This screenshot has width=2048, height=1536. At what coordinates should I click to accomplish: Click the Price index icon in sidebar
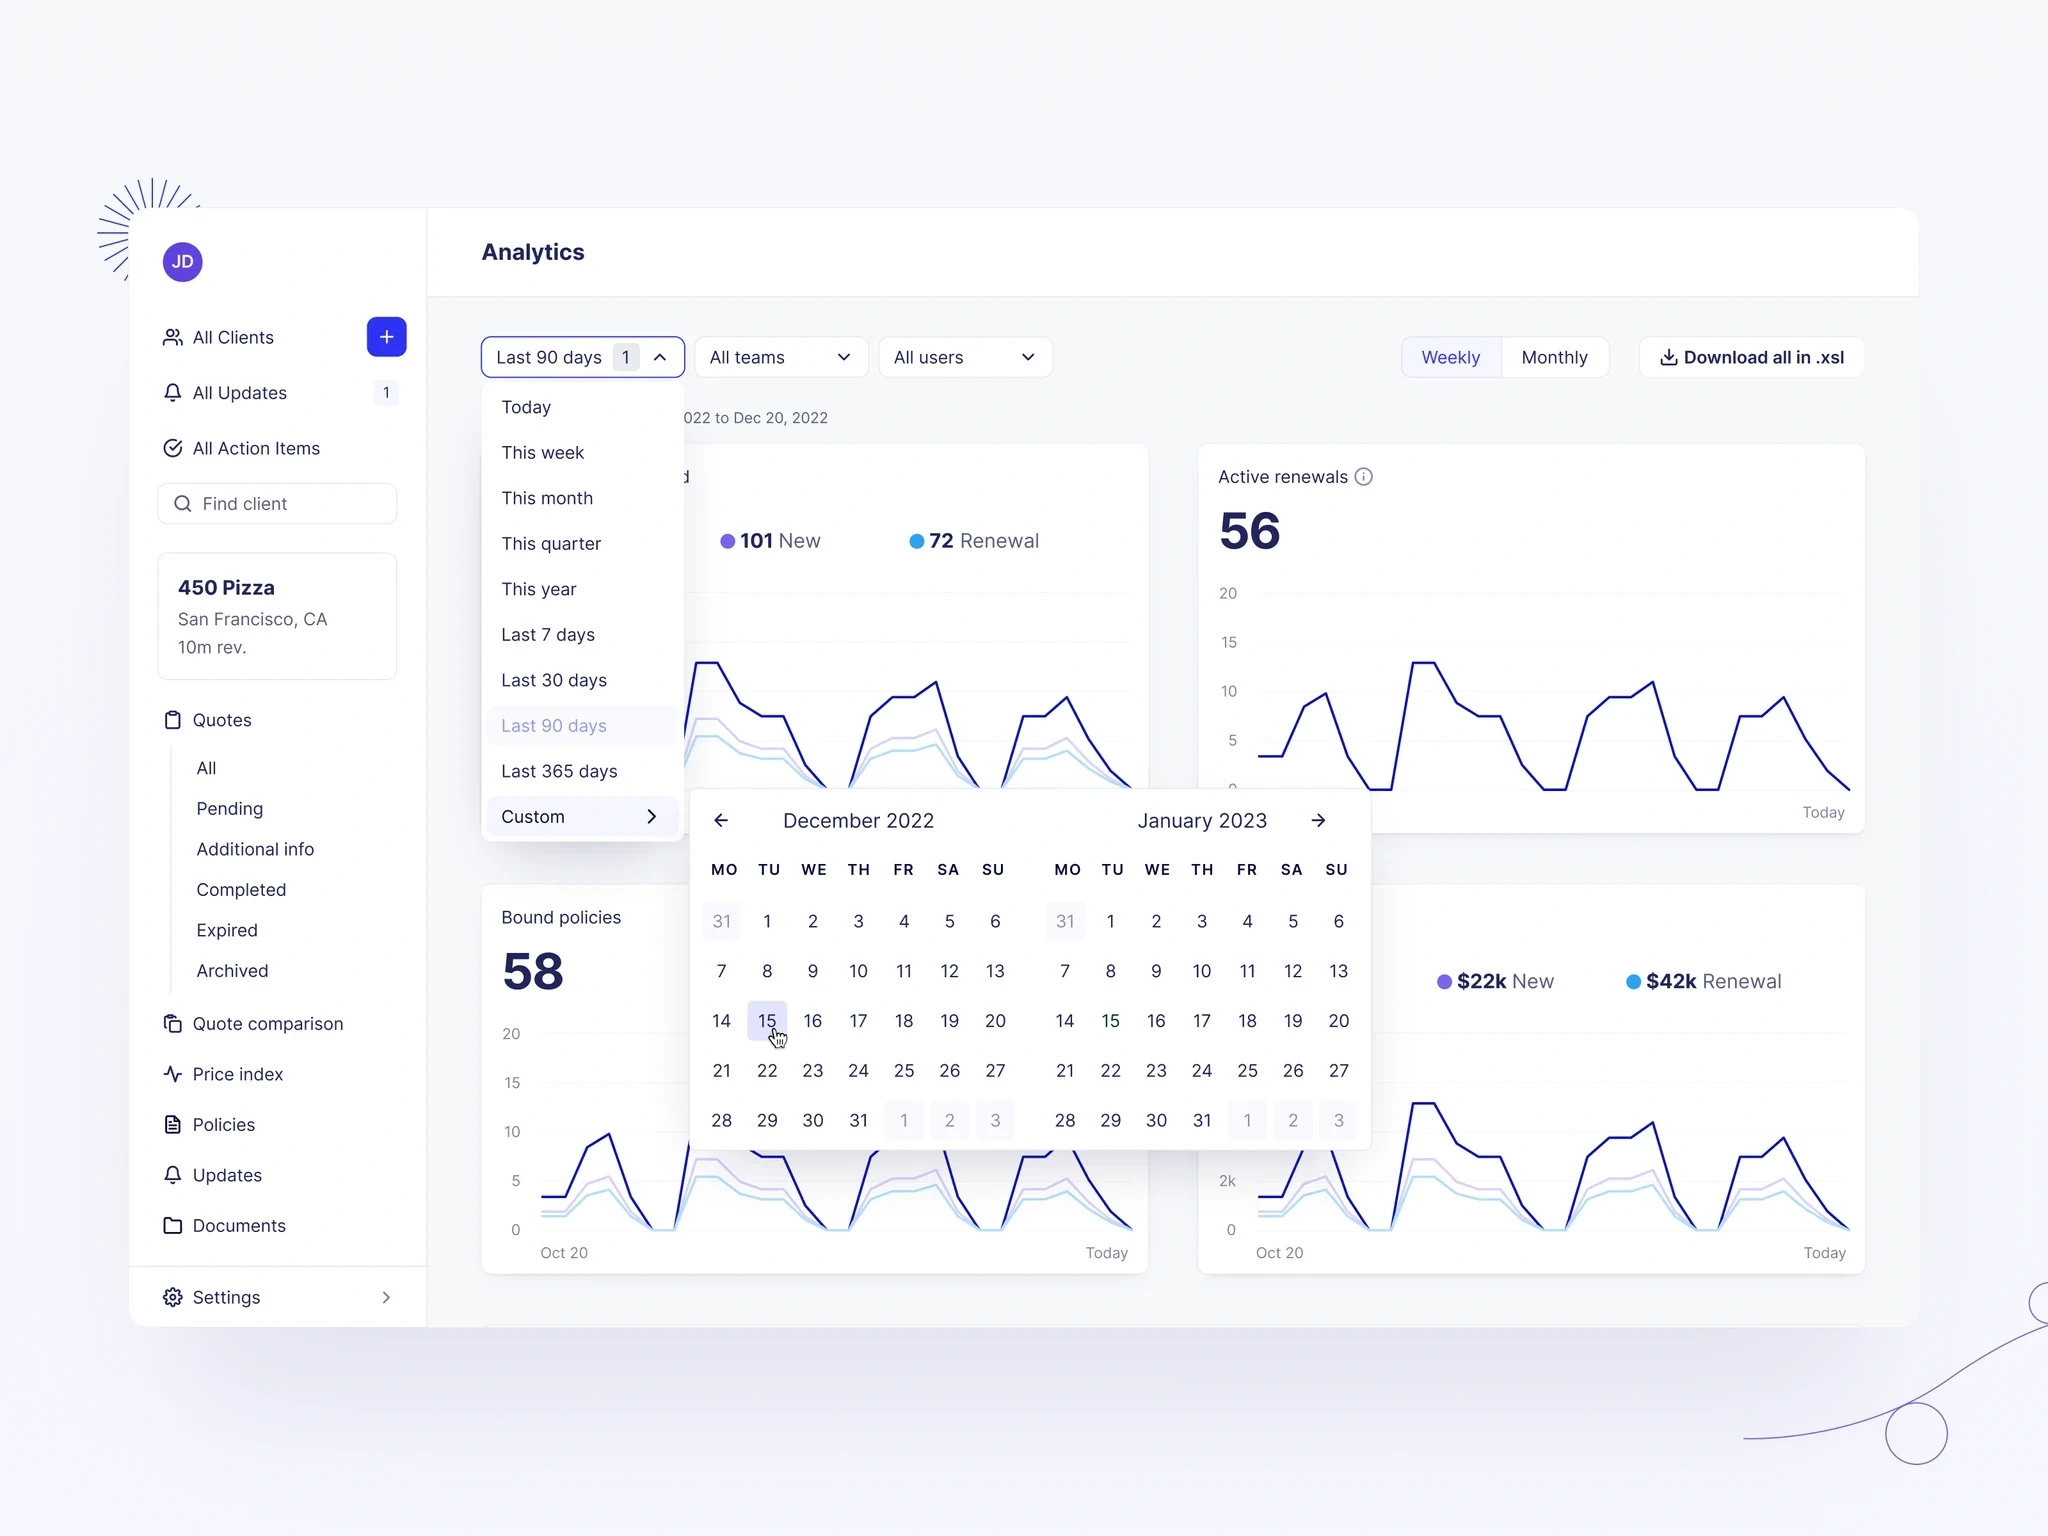[x=173, y=1073]
